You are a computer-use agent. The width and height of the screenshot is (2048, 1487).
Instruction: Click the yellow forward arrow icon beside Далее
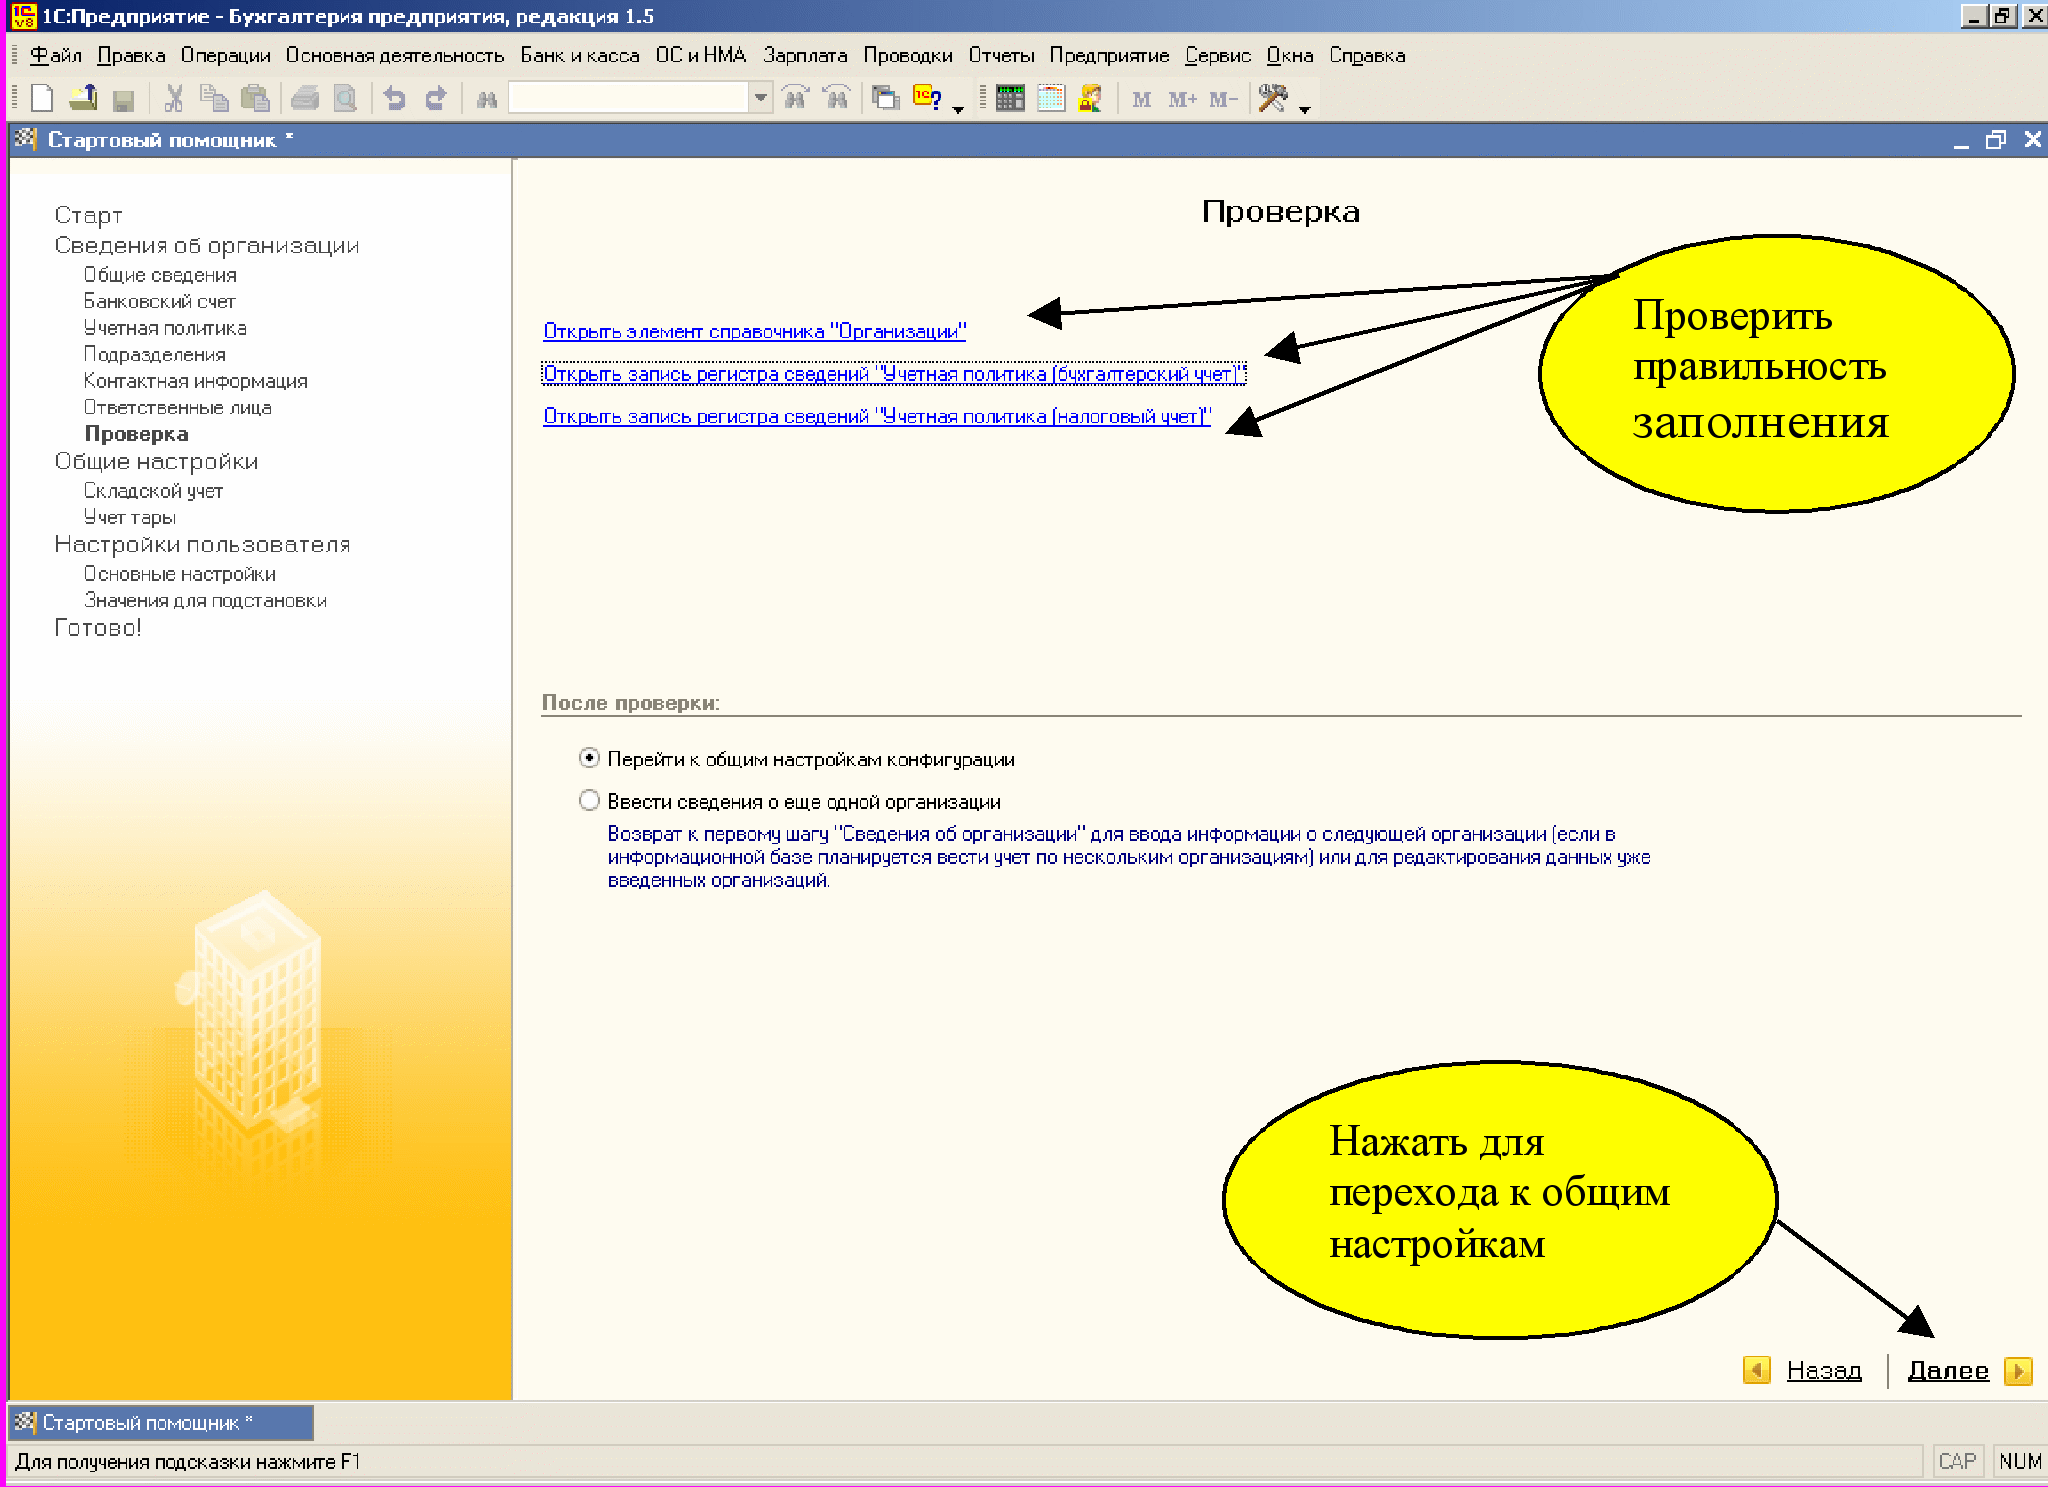click(x=2018, y=1370)
